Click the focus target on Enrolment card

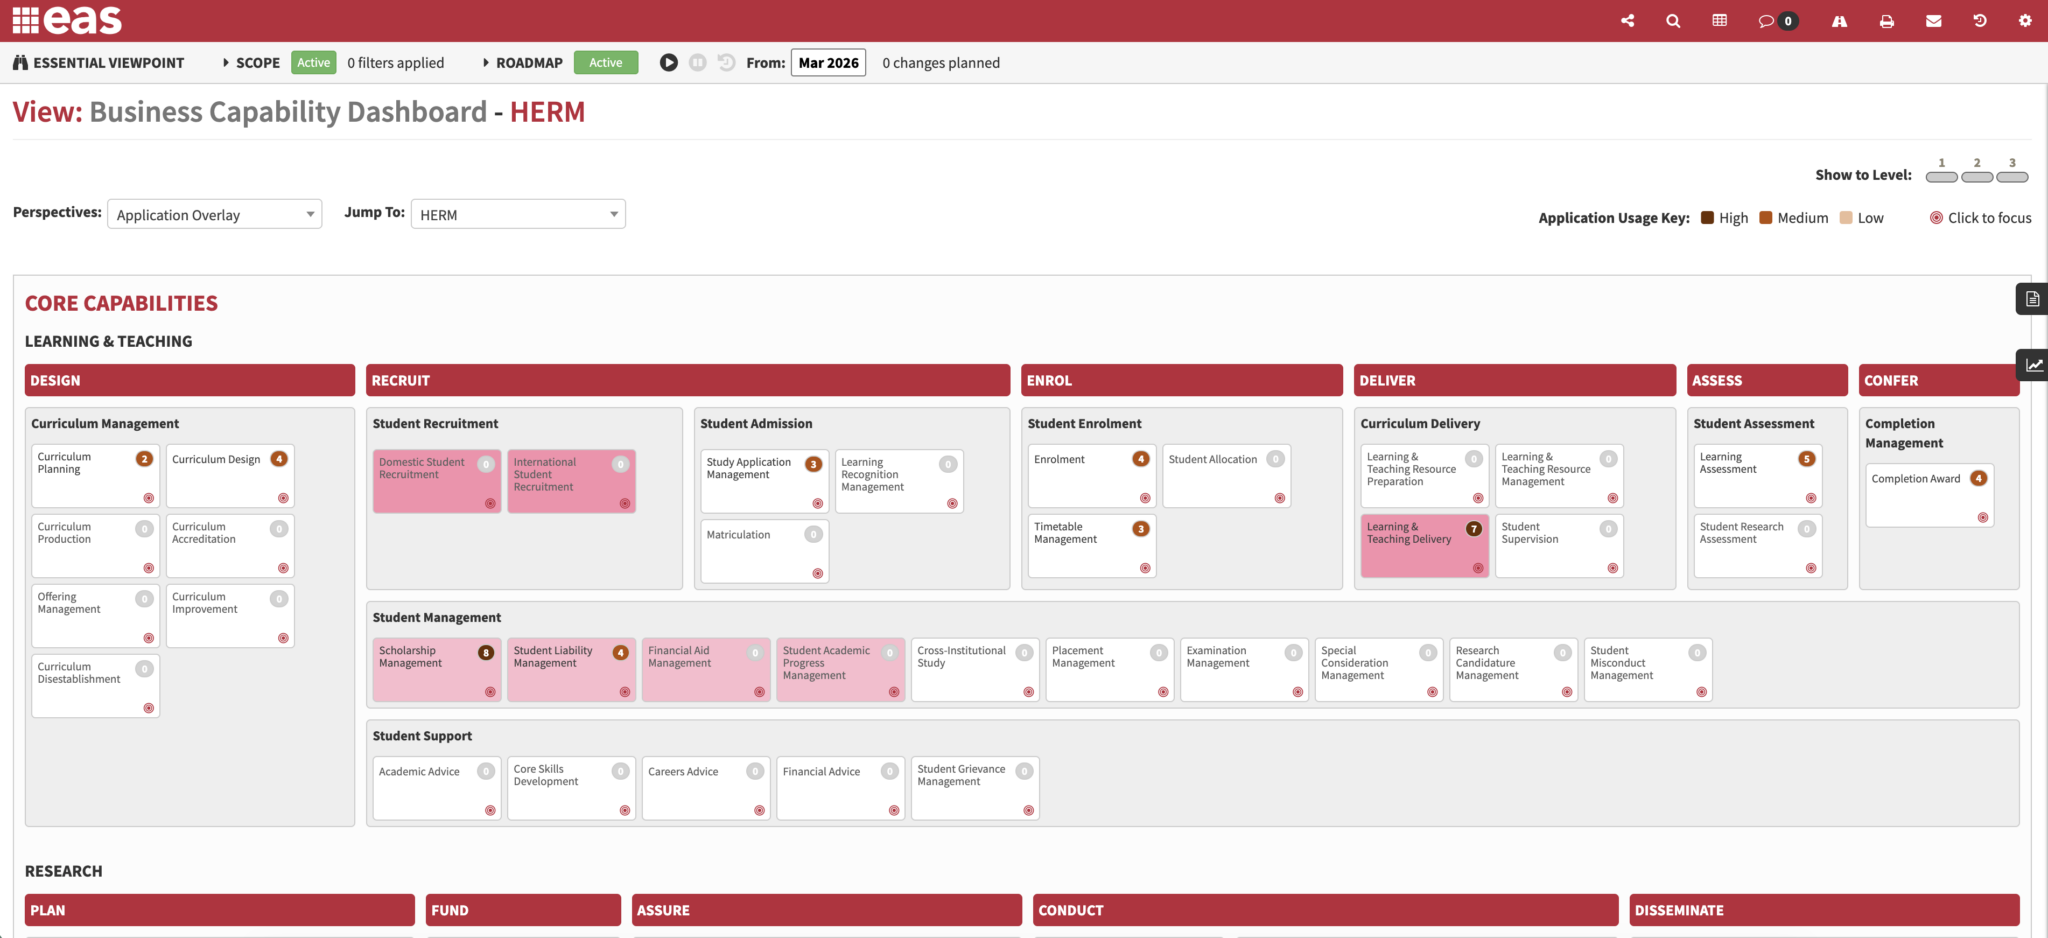coord(1145,498)
